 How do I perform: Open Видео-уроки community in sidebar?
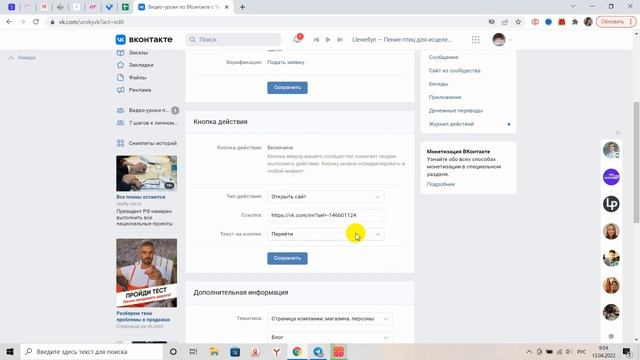pyautogui.click(x=147, y=110)
